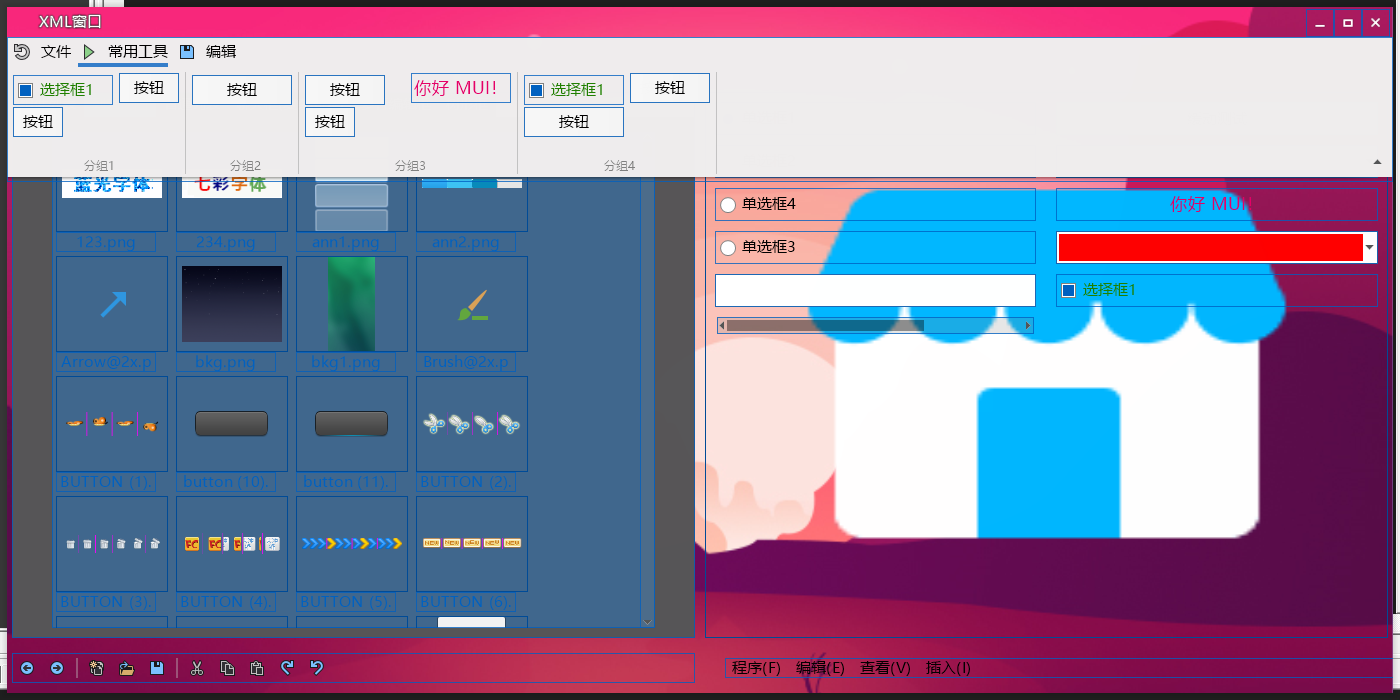Viewport: 1400px width, 700px height.
Task: Toggle 选择框1 checkbox in 分组1
Action: pos(26,90)
